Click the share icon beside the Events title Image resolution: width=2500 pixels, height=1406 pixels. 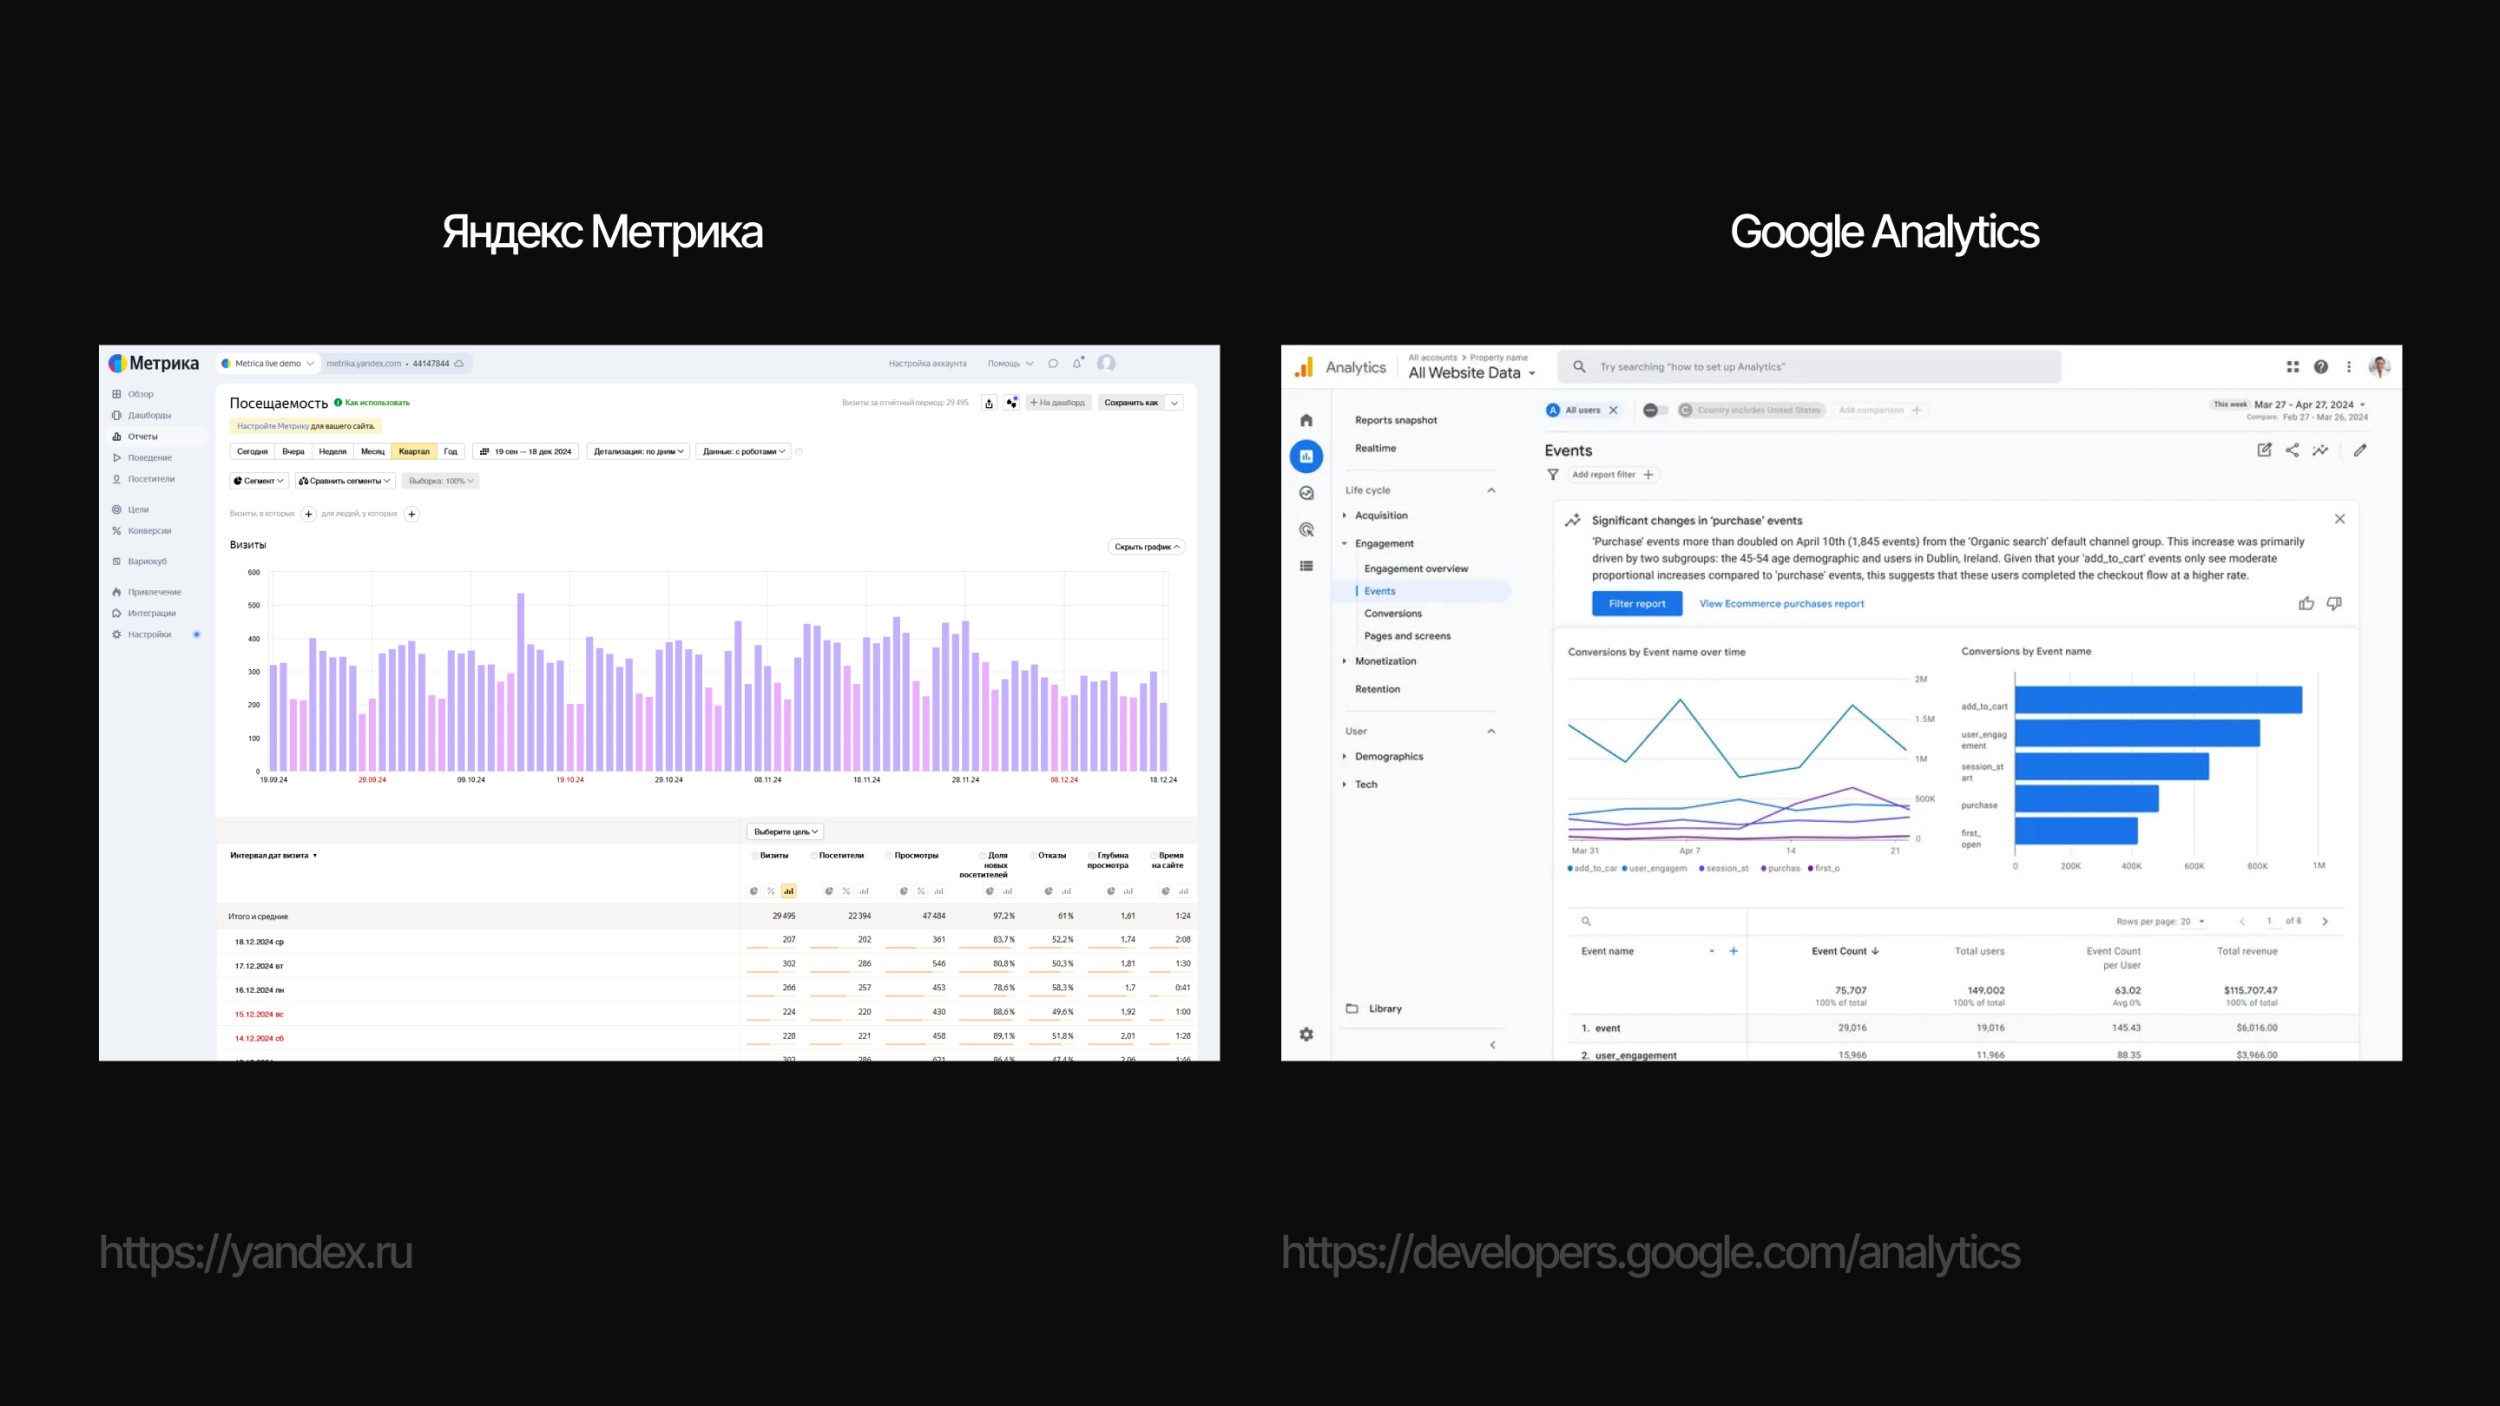pyautogui.click(x=2292, y=450)
